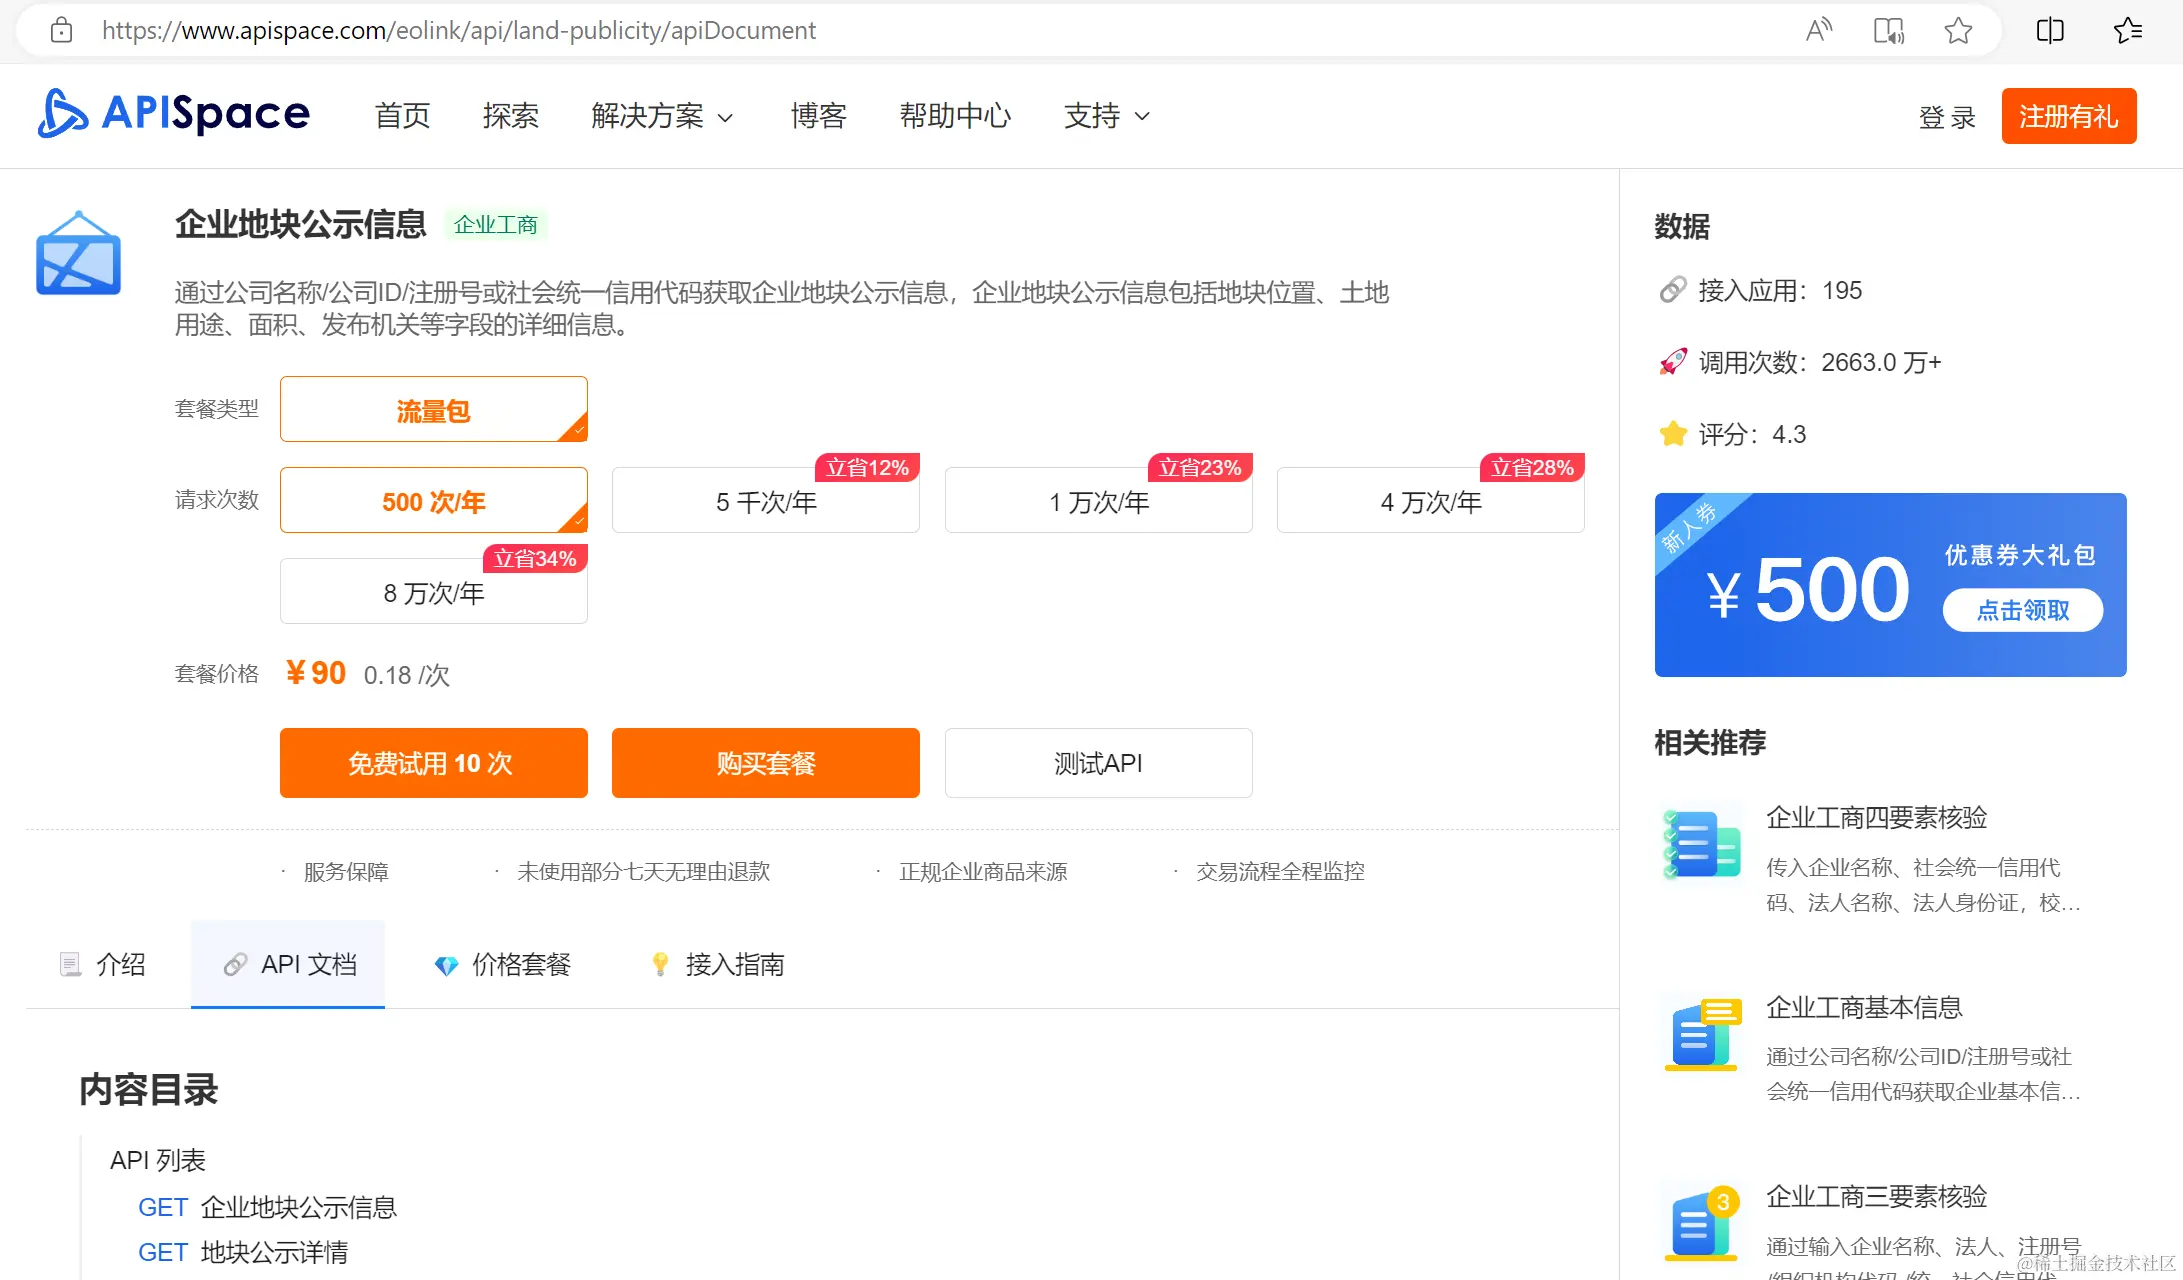Click the favorites star icon in address bar
The image size is (2183, 1280).
point(1958,31)
